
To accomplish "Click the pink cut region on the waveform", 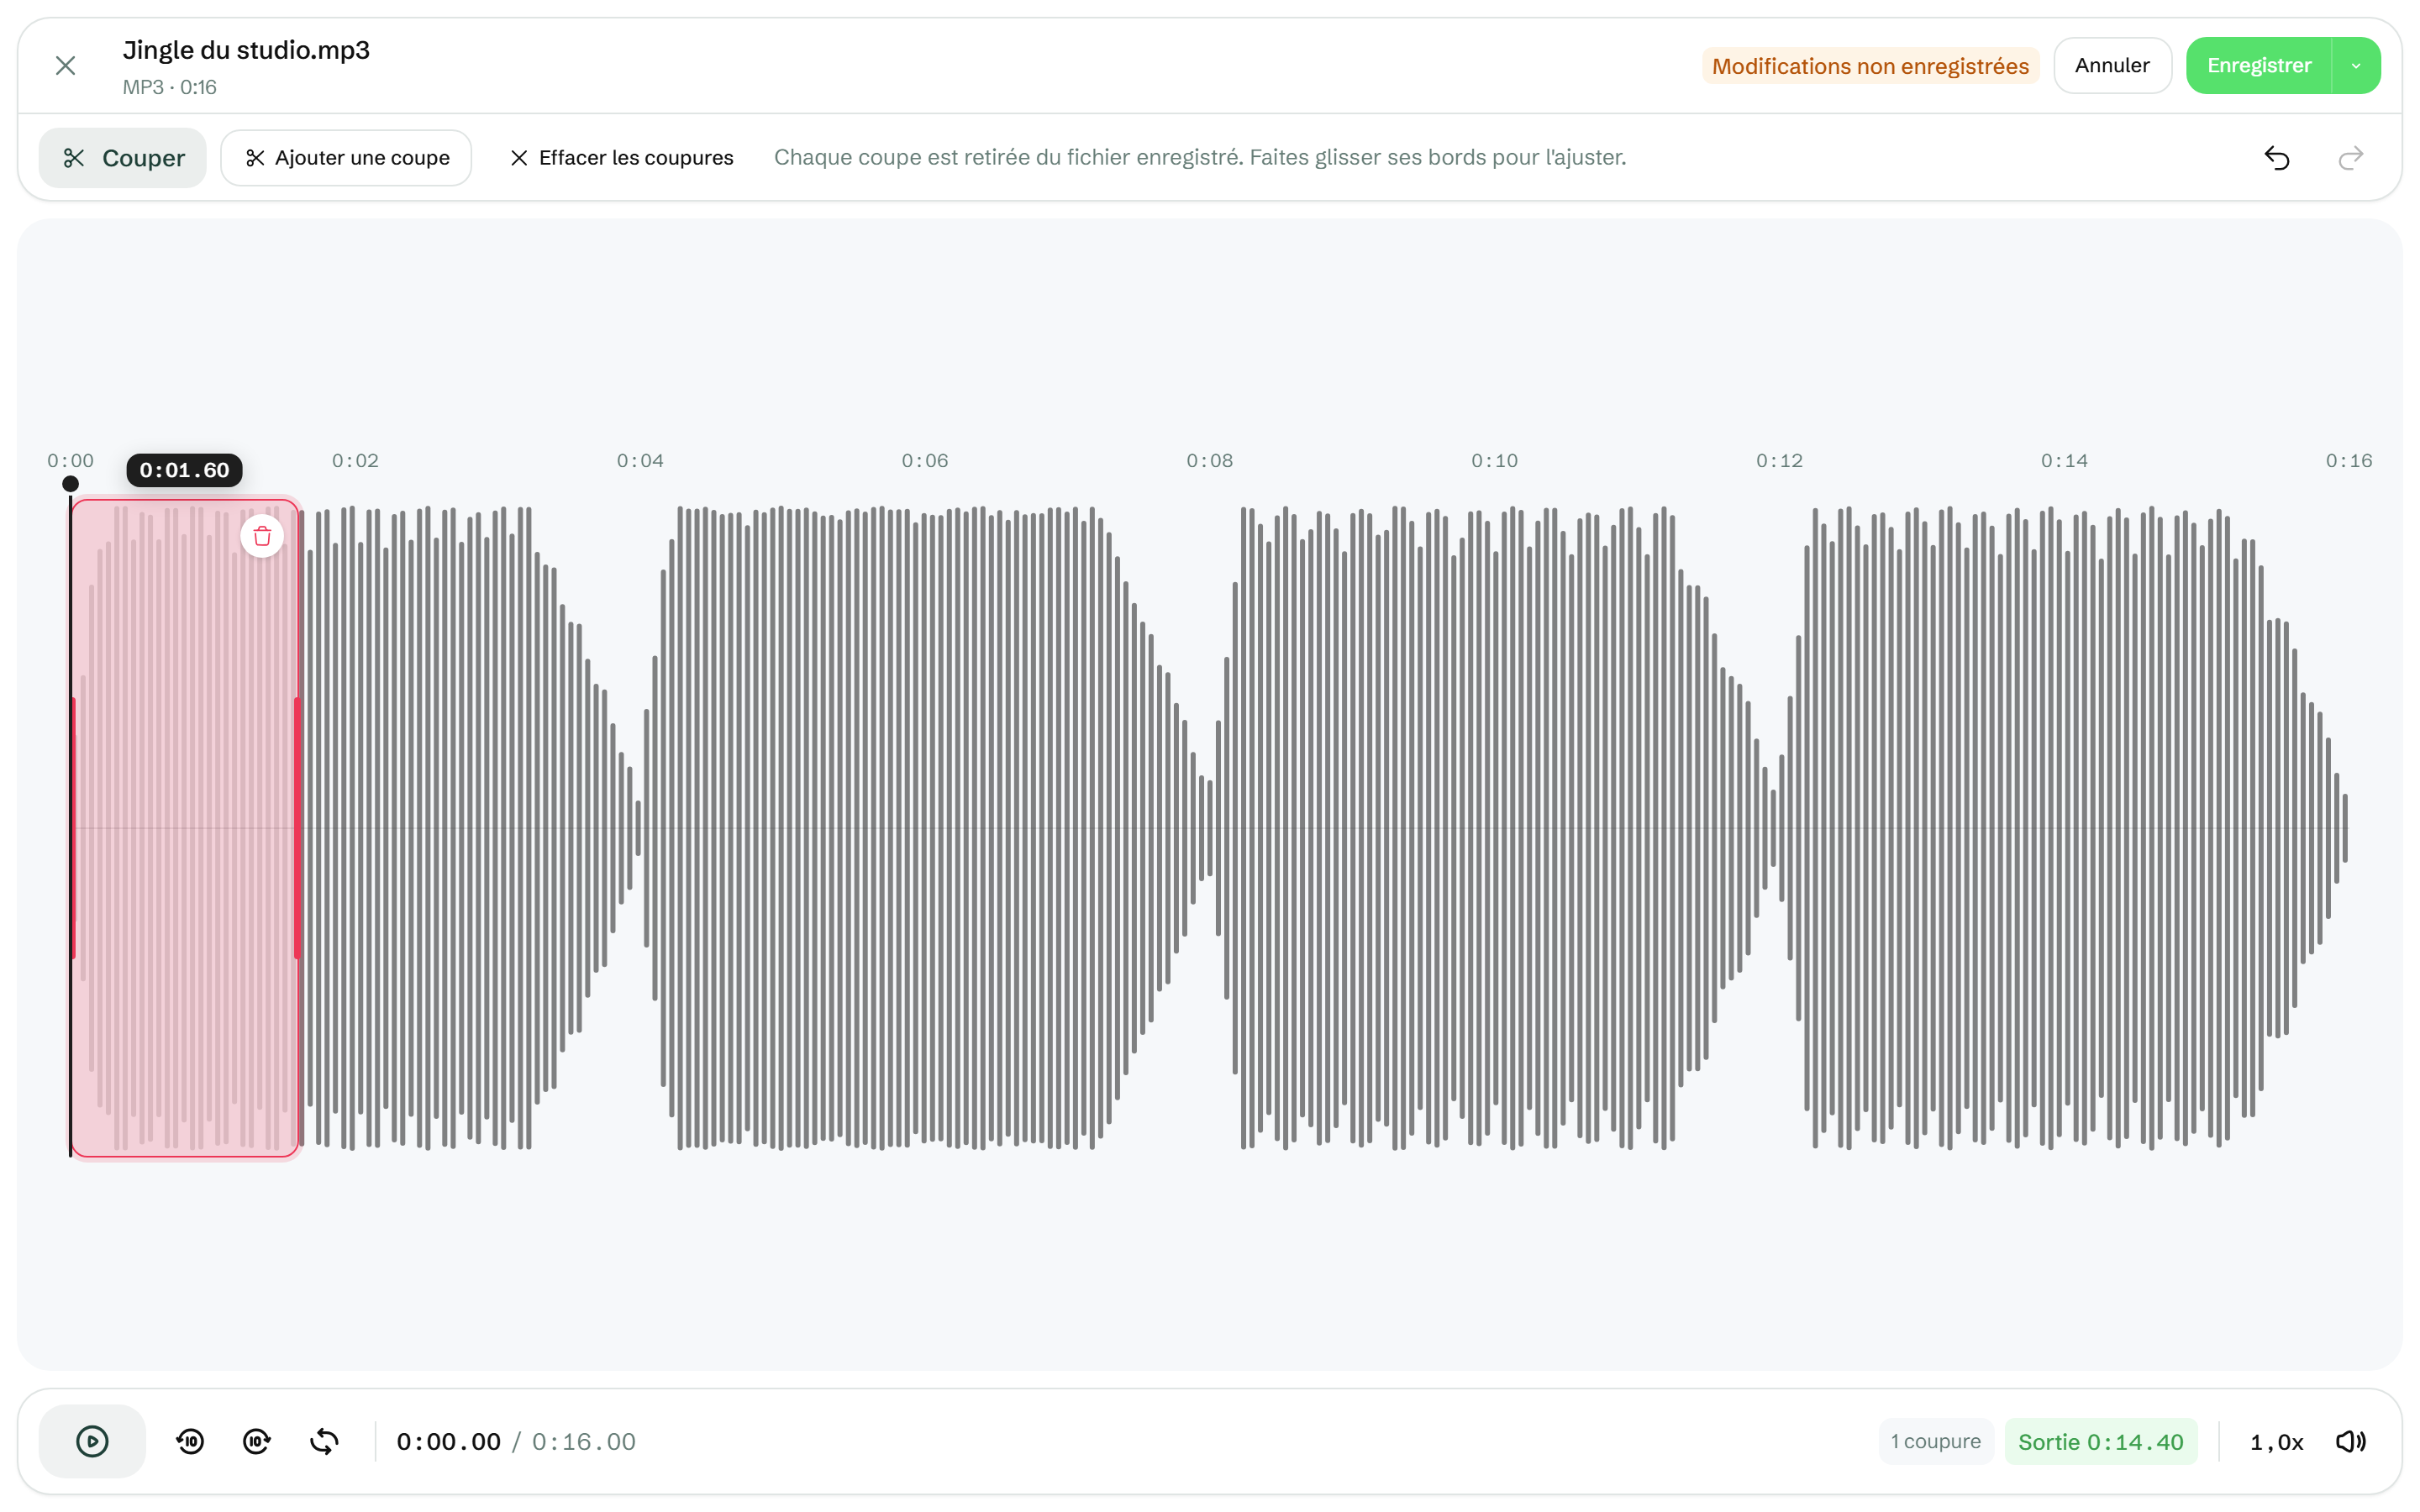I will pyautogui.click(x=185, y=828).
